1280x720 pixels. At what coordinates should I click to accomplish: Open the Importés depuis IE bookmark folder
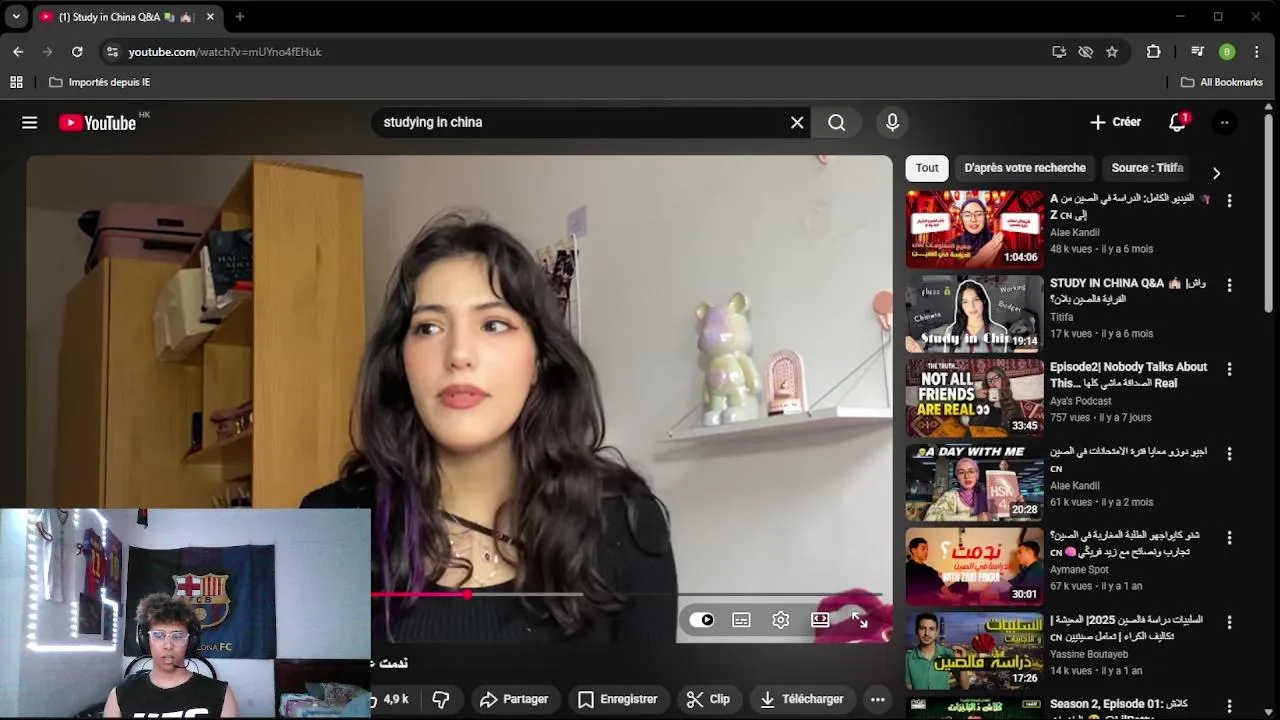click(99, 82)
